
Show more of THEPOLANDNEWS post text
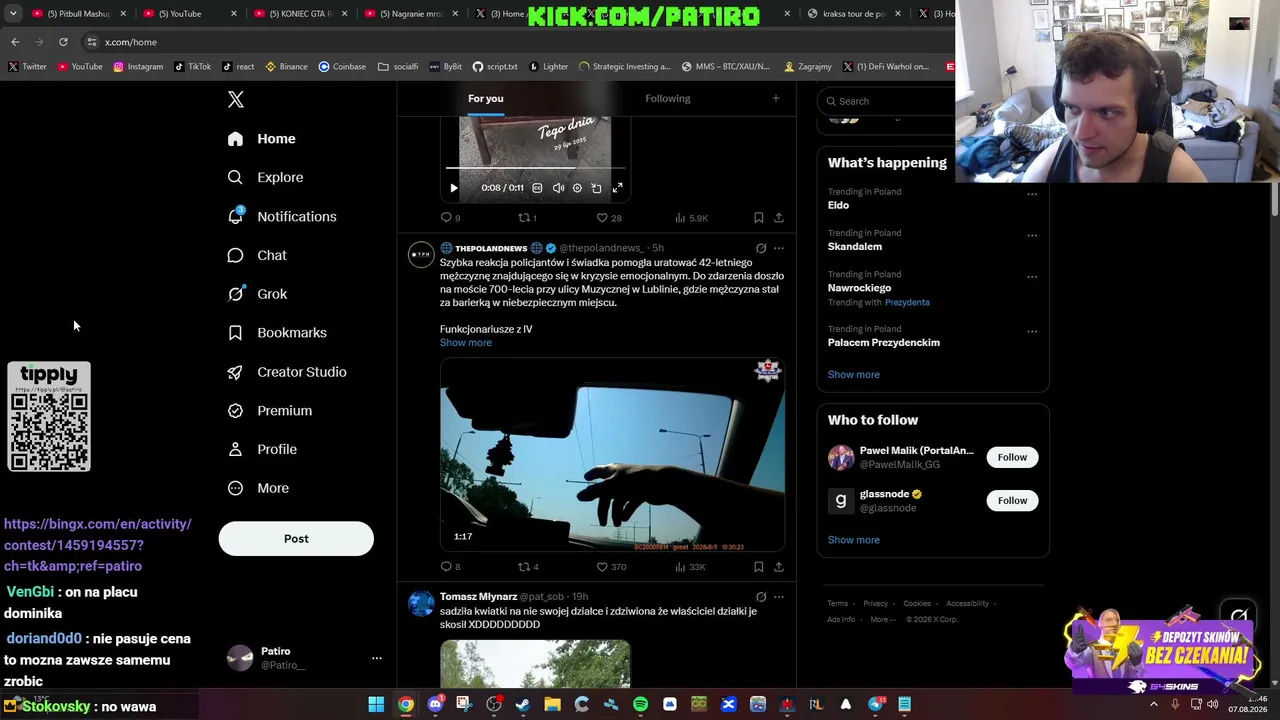tap(466, 343)
